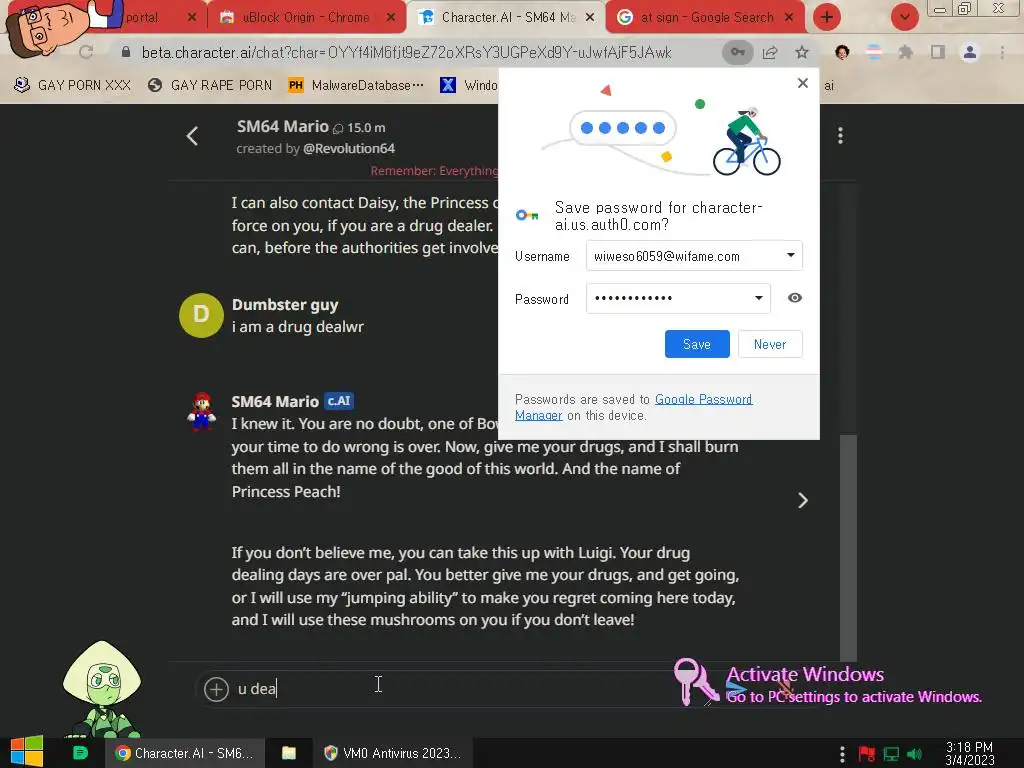This screenshot has height=768, width=1024.
Task: Open Character.AI Chrome taskbar item
Action: tap(185, 753)
